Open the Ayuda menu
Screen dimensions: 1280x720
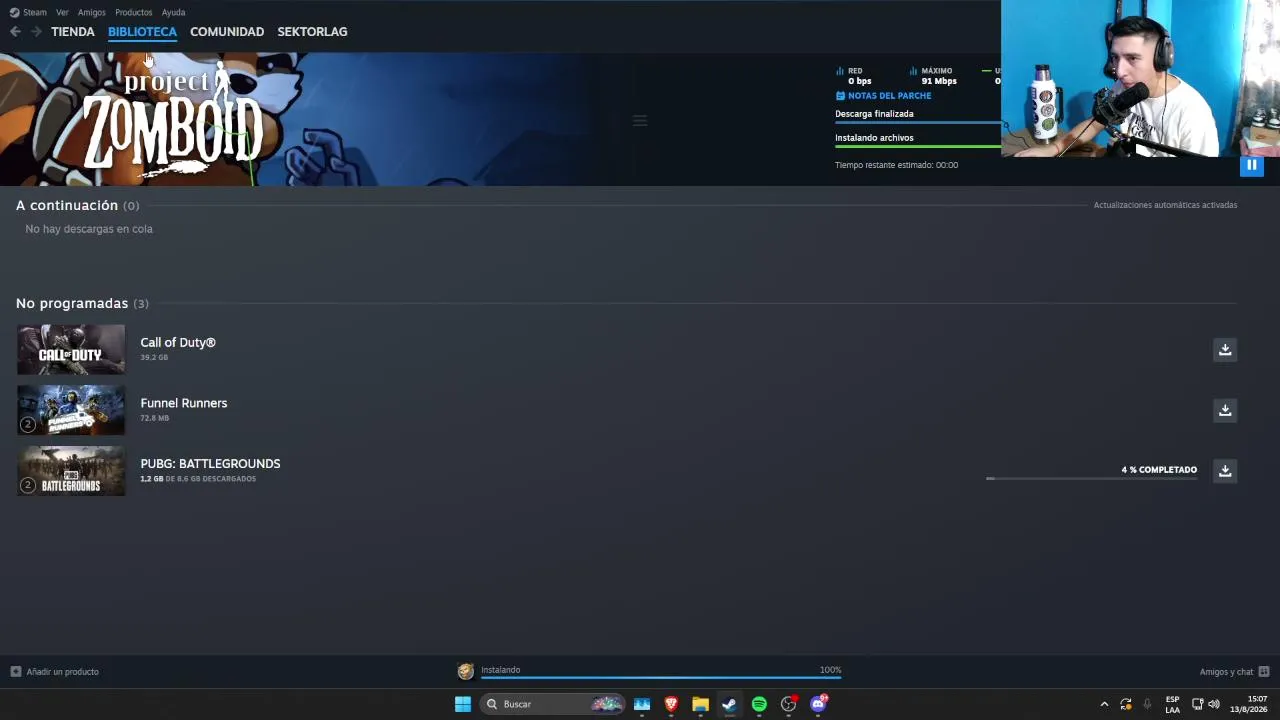173,12
